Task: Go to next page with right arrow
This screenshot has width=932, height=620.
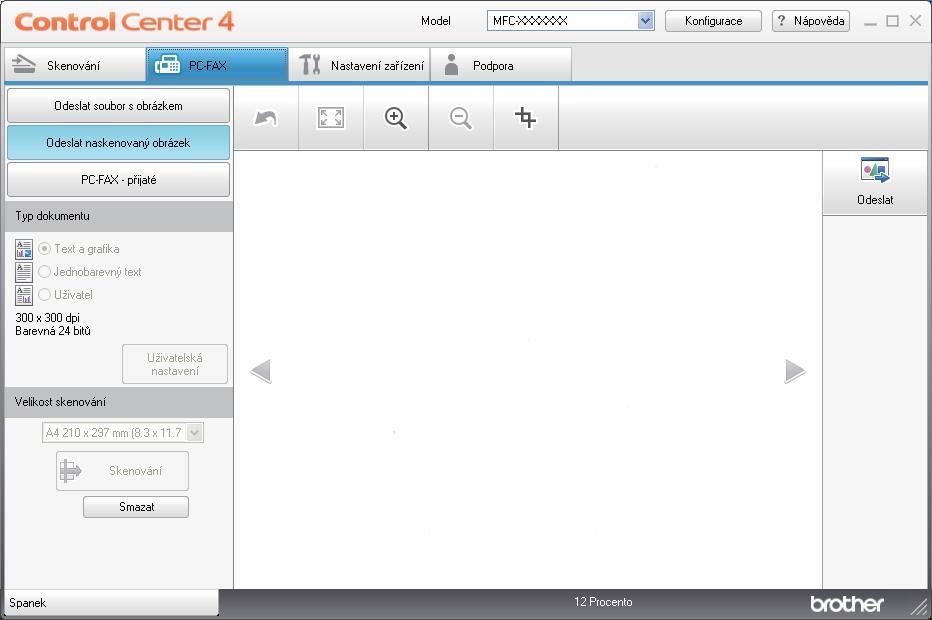Action: [795, 371]
